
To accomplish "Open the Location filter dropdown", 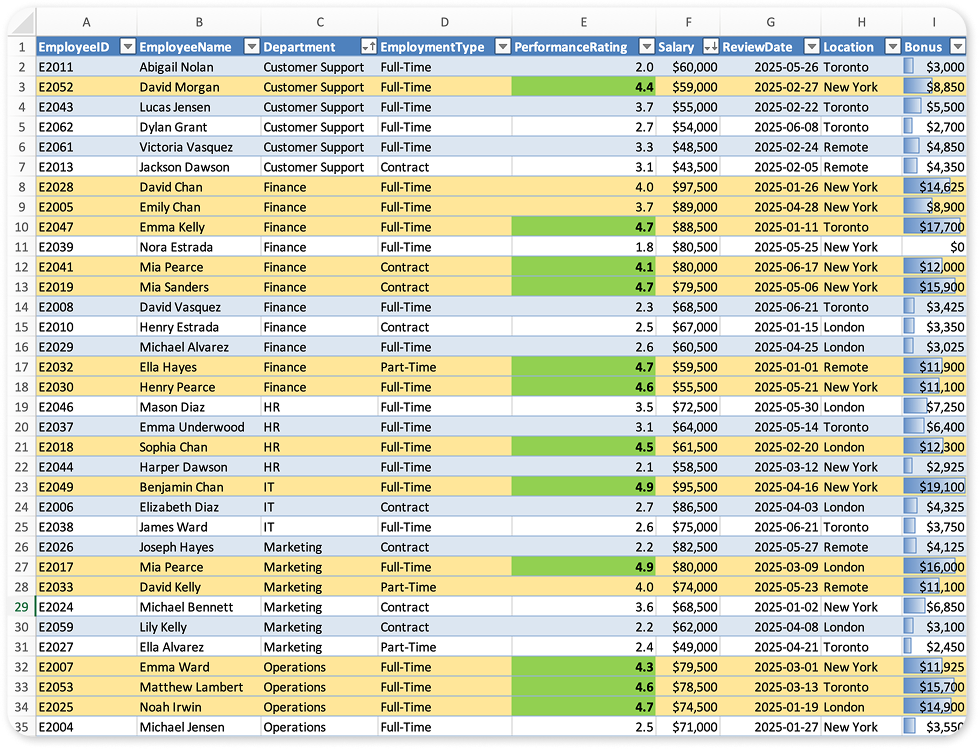I will click(893, 47).
